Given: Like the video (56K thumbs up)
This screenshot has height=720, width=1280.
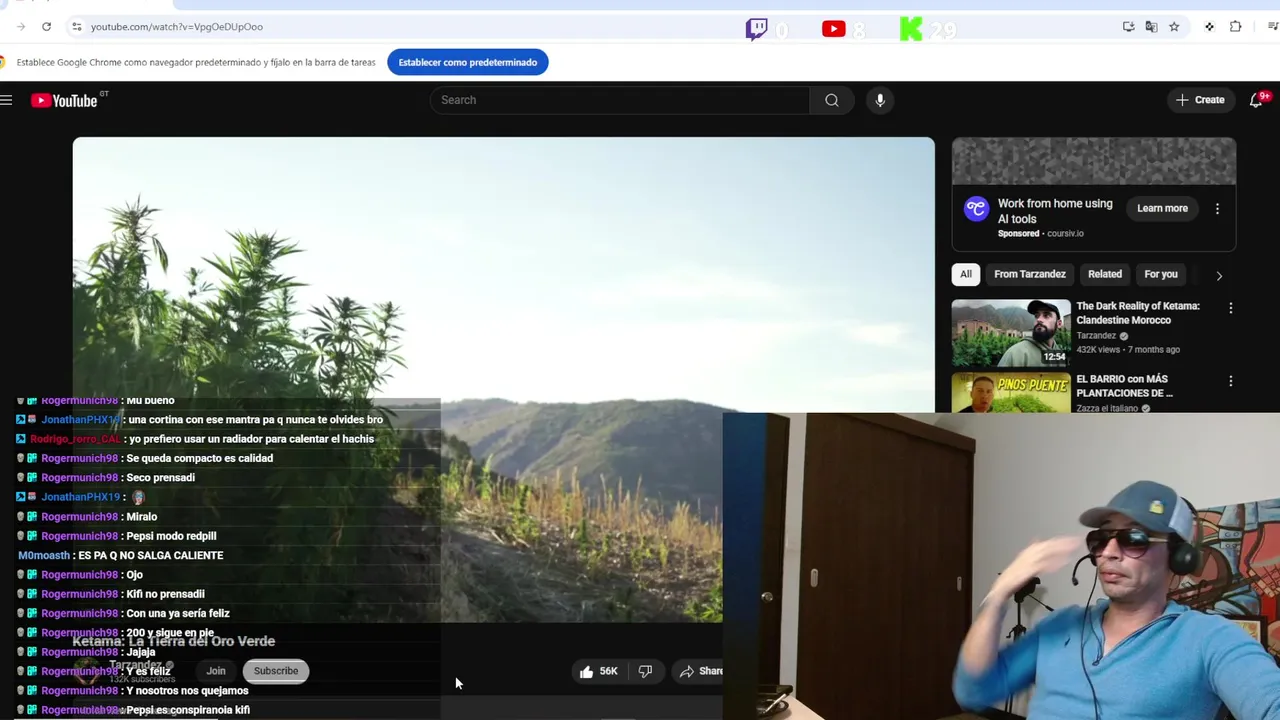Looking at the screenshot, I should click(599, 671).
